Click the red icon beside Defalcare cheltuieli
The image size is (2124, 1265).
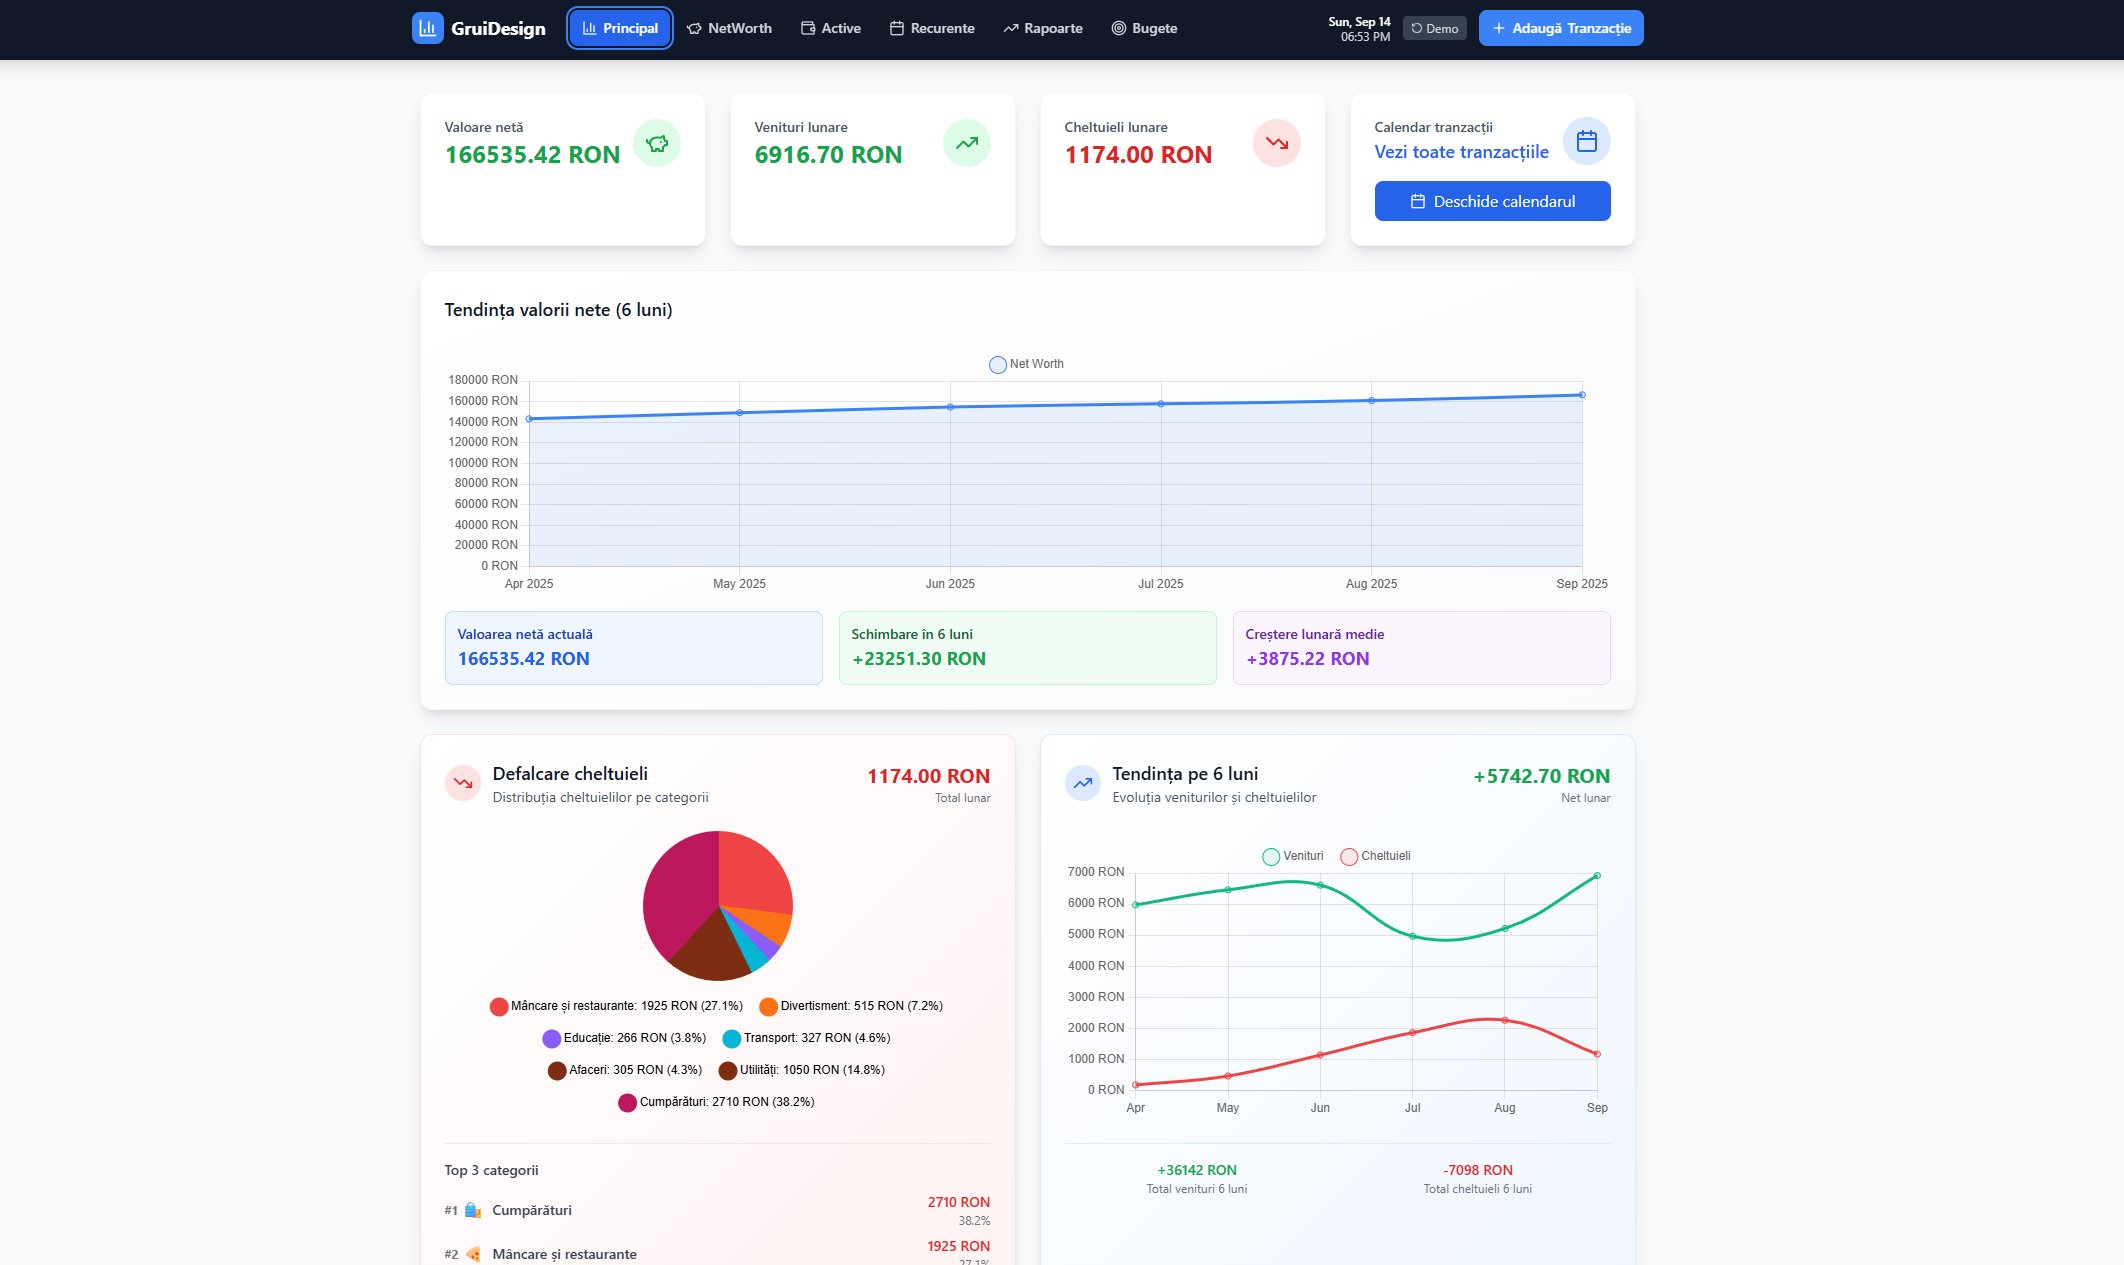[x=462, y=783]
